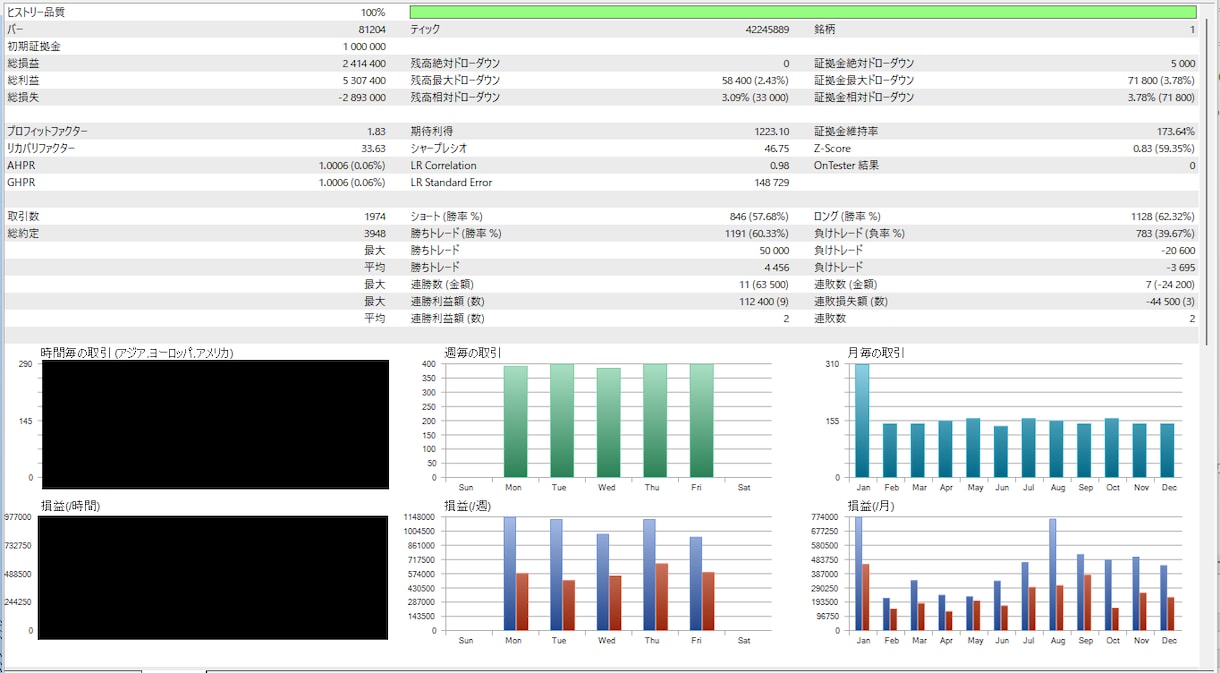Select the losing trades value 783 (39.67%)
1220x673 pixels.
(1165, 233)
